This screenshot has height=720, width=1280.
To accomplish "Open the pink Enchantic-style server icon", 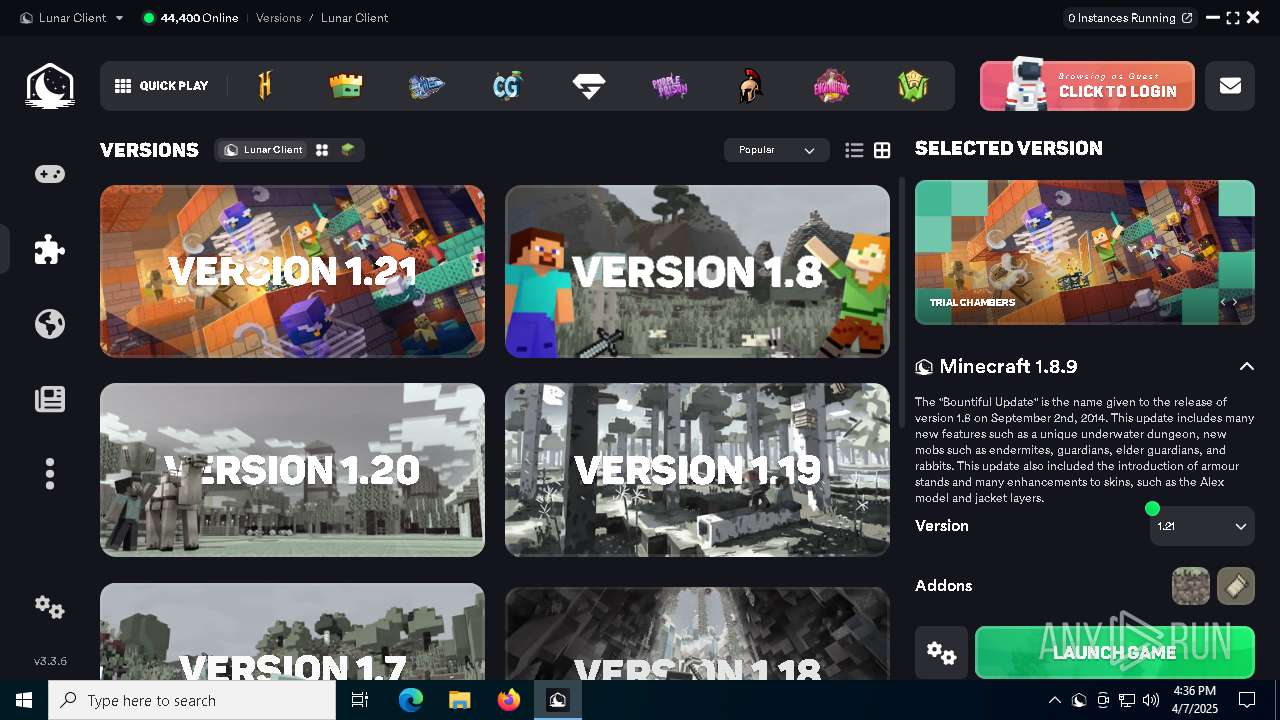I will coord(832,86).
